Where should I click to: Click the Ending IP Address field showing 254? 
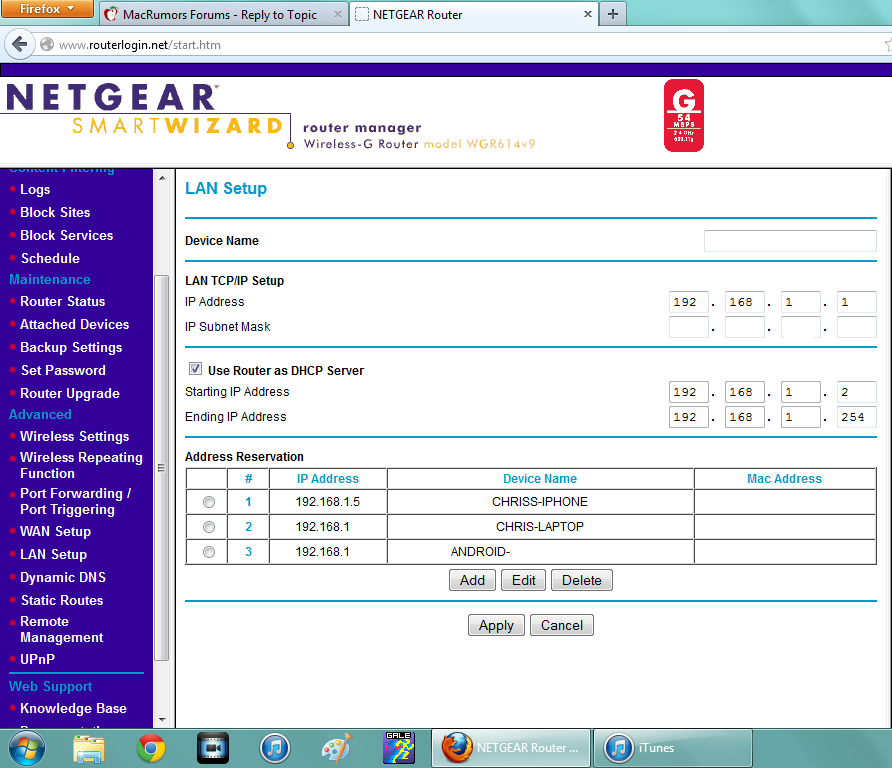pyautogui.click(x=856, y=417)
